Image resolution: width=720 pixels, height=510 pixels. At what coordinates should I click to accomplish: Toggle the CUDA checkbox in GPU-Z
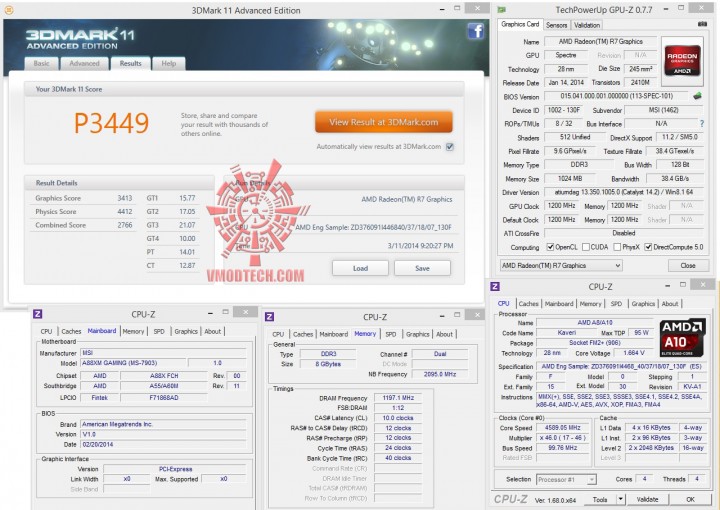coord(585,247)
